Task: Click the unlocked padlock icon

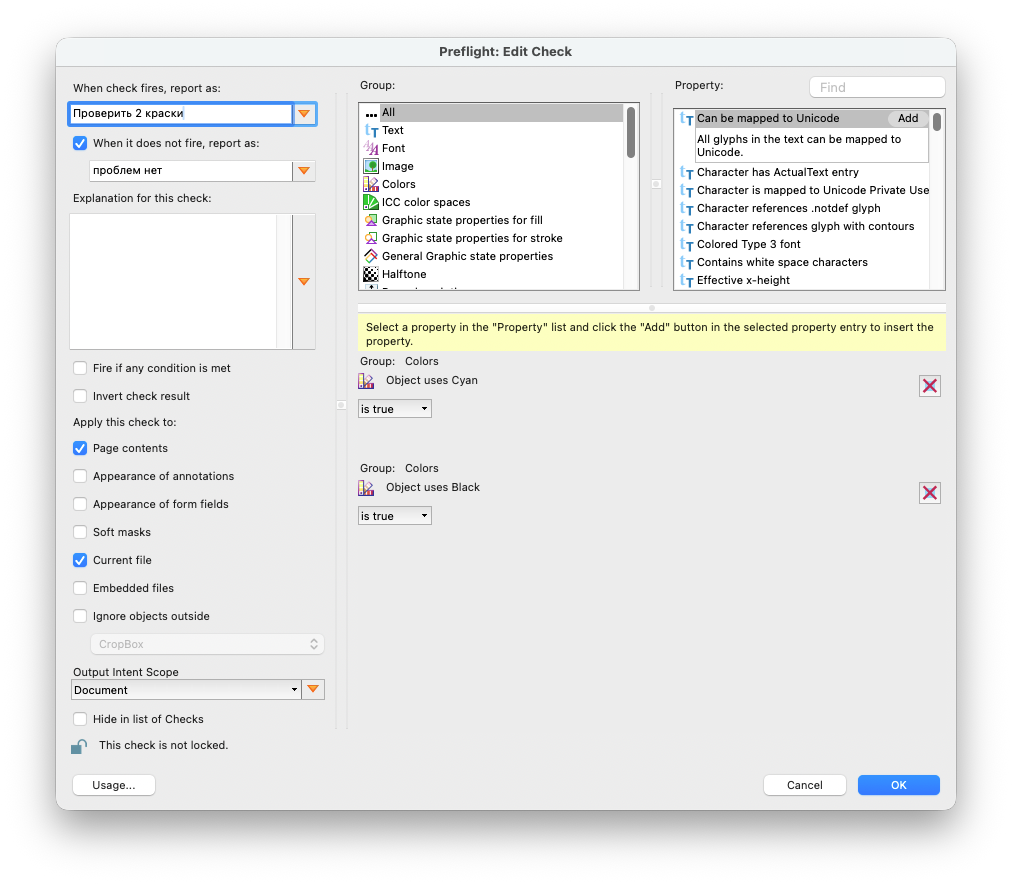Action: 79,746
